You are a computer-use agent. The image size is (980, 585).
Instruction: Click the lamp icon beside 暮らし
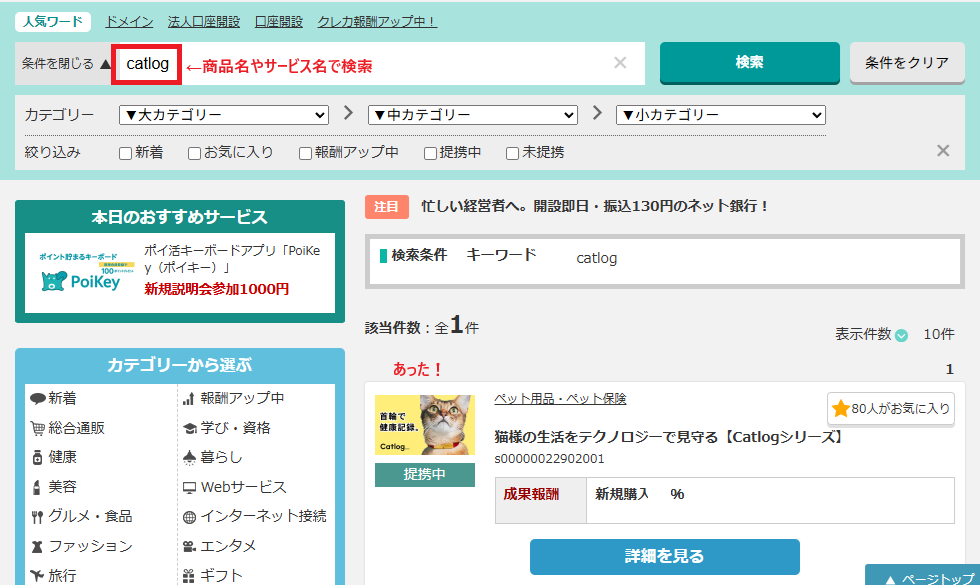pyautogui.click(x=189, y=458)
